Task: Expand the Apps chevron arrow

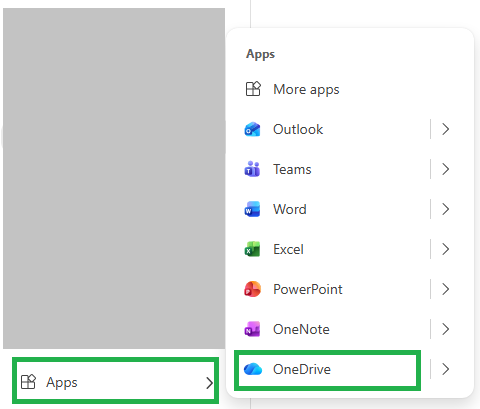Action: [x=209, y=383]
